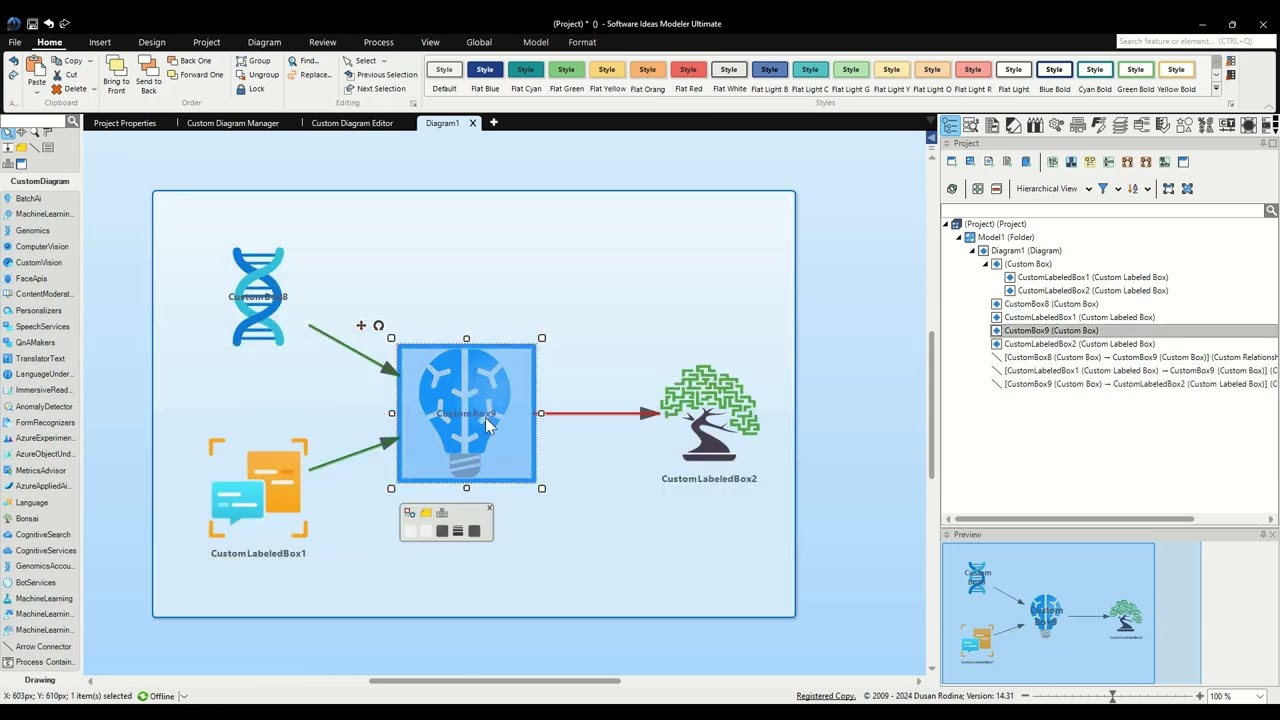Click stamp icon in floating quick toolbar
Image resolution: width=1280 pixels, height=720 pixels.
click(x=442, y=513)
